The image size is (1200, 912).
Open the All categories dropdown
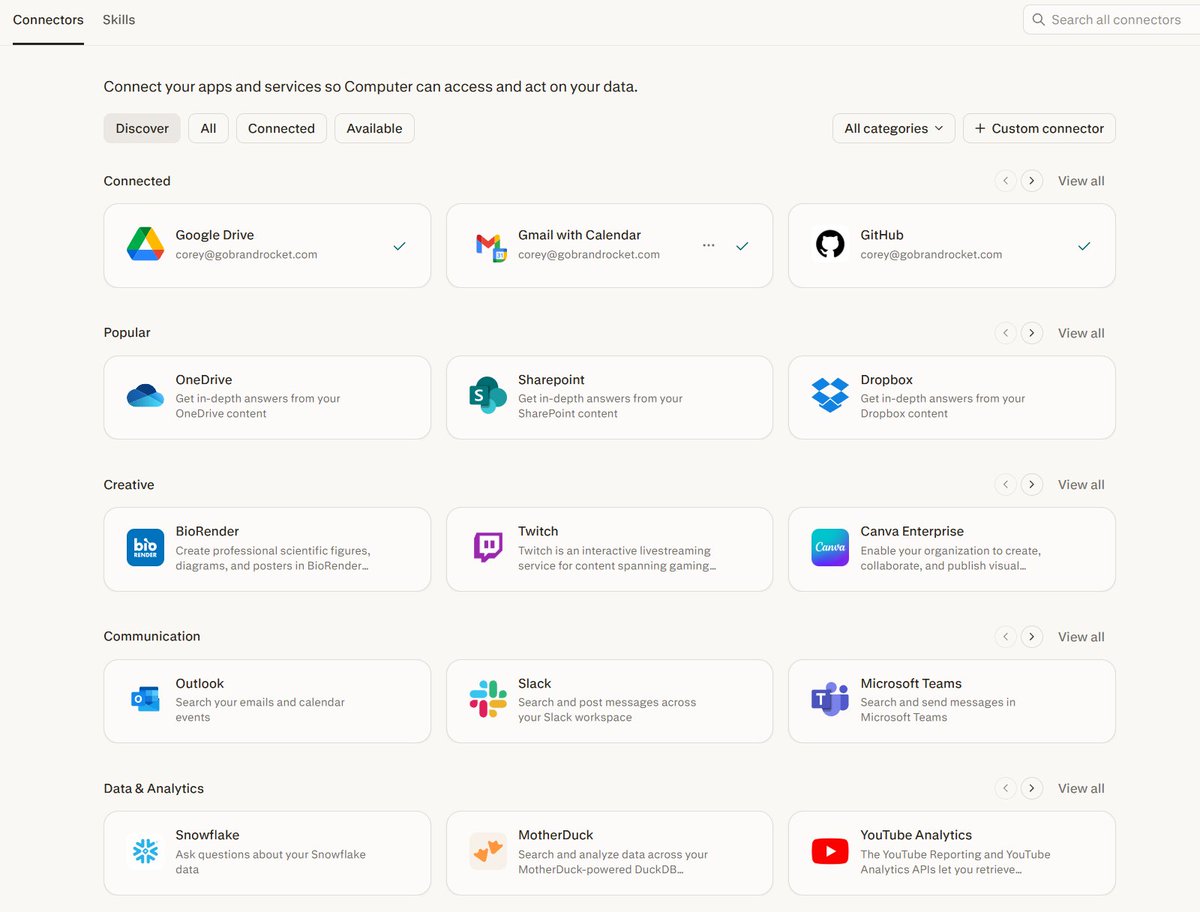coord(893,128)
